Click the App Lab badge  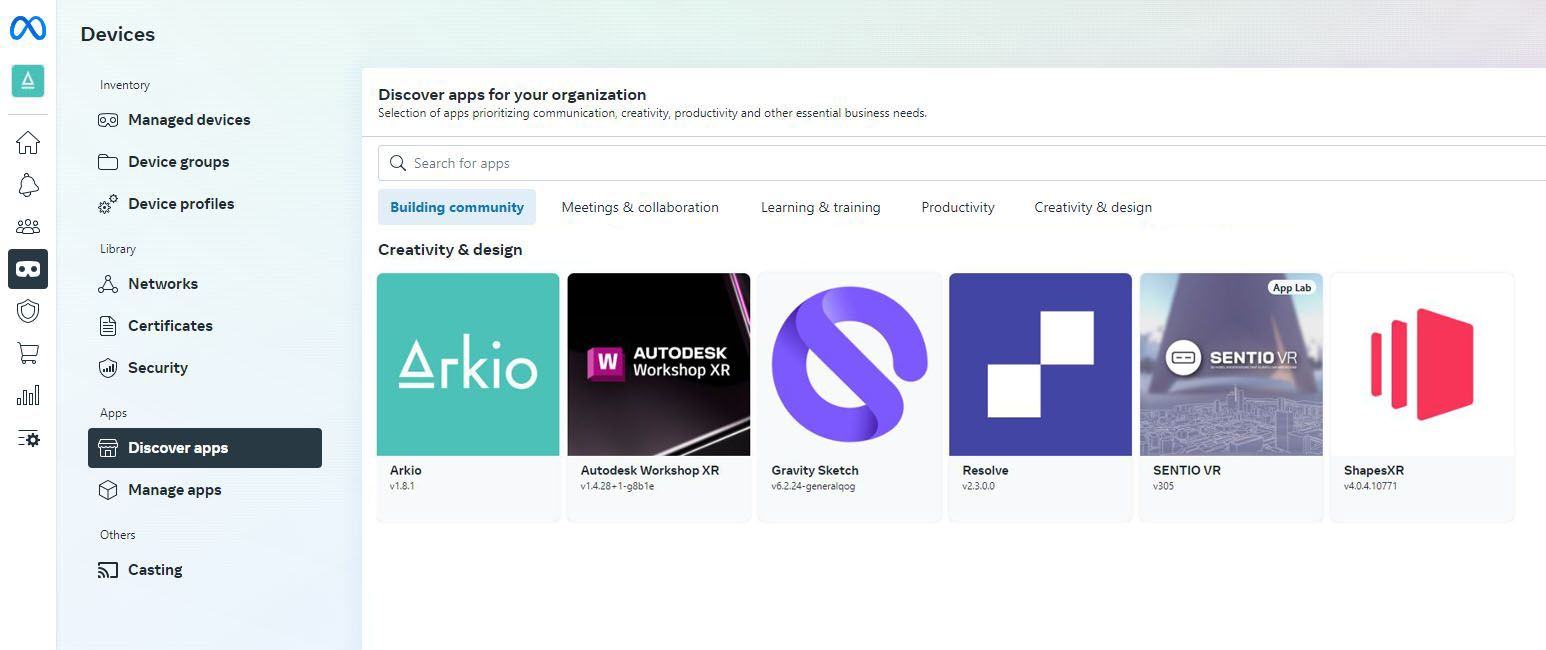point(1291,288)
